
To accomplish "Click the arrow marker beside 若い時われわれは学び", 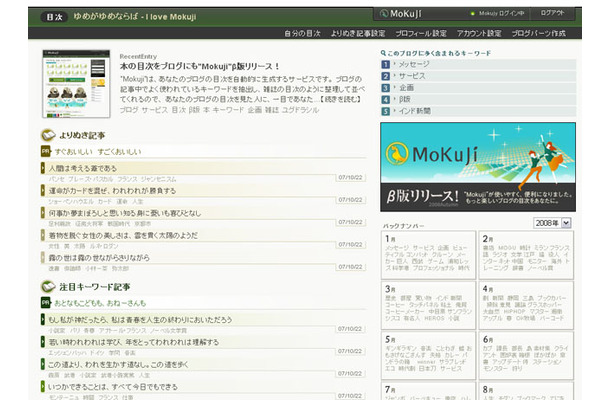I will tap(42, 342).
